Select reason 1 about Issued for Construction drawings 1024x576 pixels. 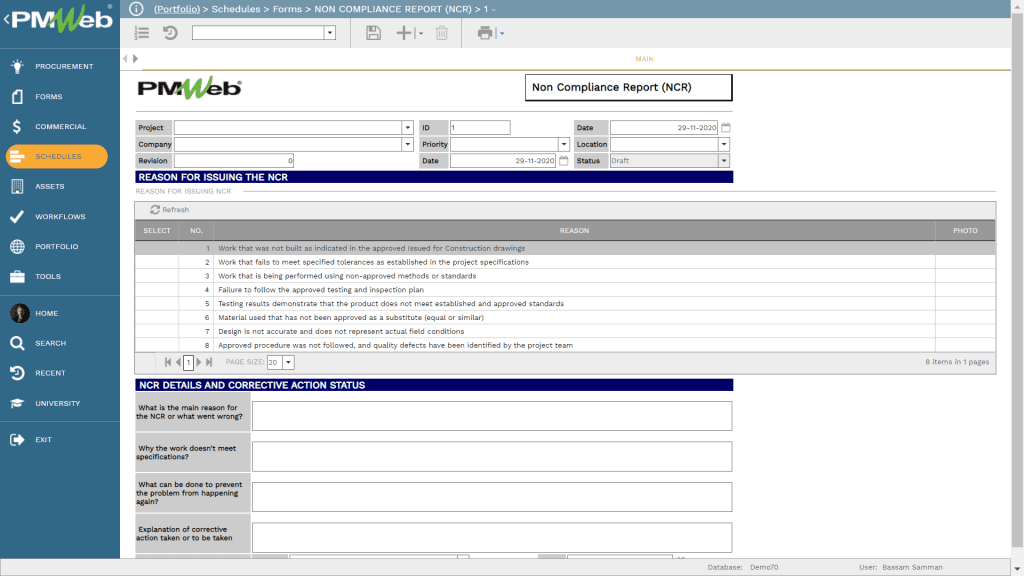(565, 248)
